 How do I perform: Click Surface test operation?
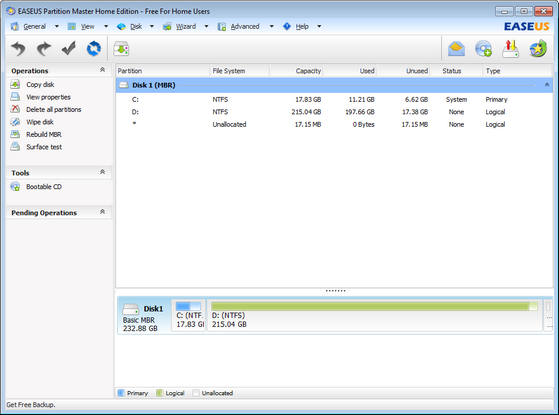[x=44, y=147]
